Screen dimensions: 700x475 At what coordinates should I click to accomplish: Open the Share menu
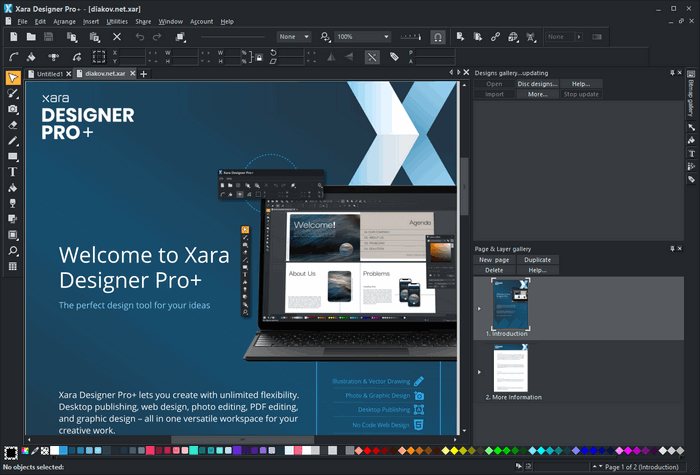(143, 21)
